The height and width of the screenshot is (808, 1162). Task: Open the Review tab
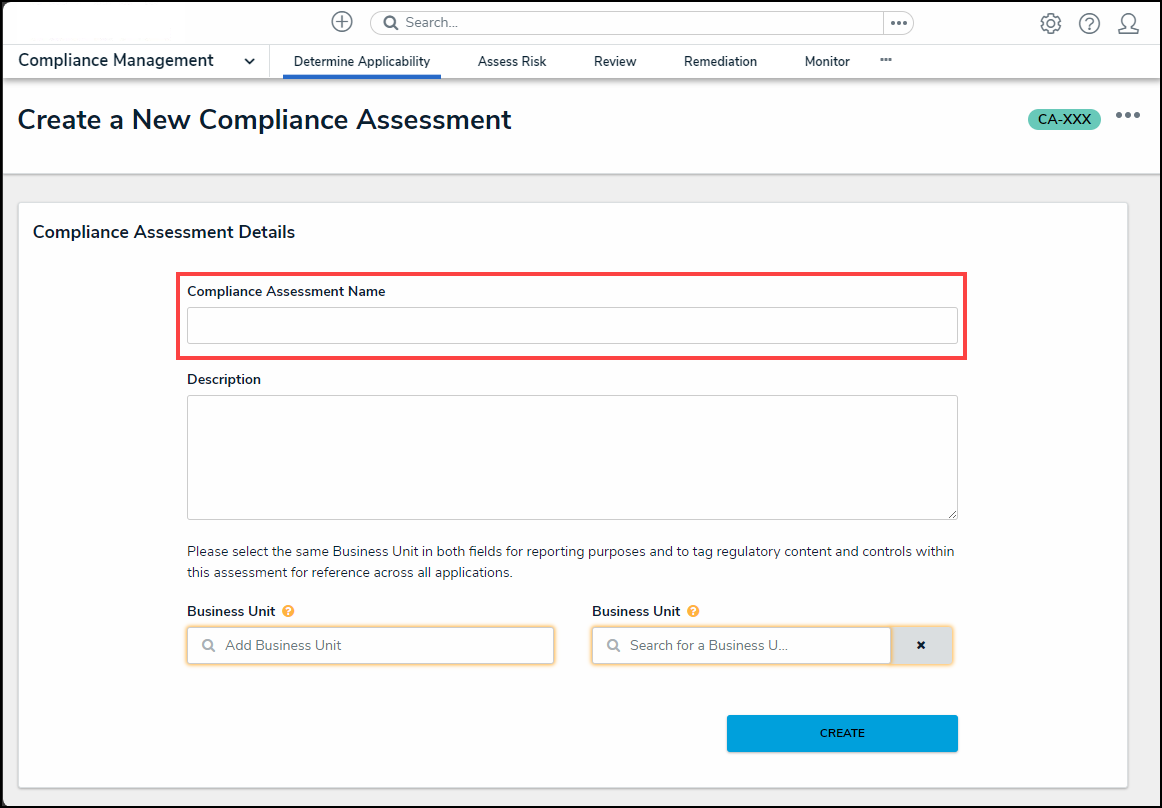click(x=615, y=61)
